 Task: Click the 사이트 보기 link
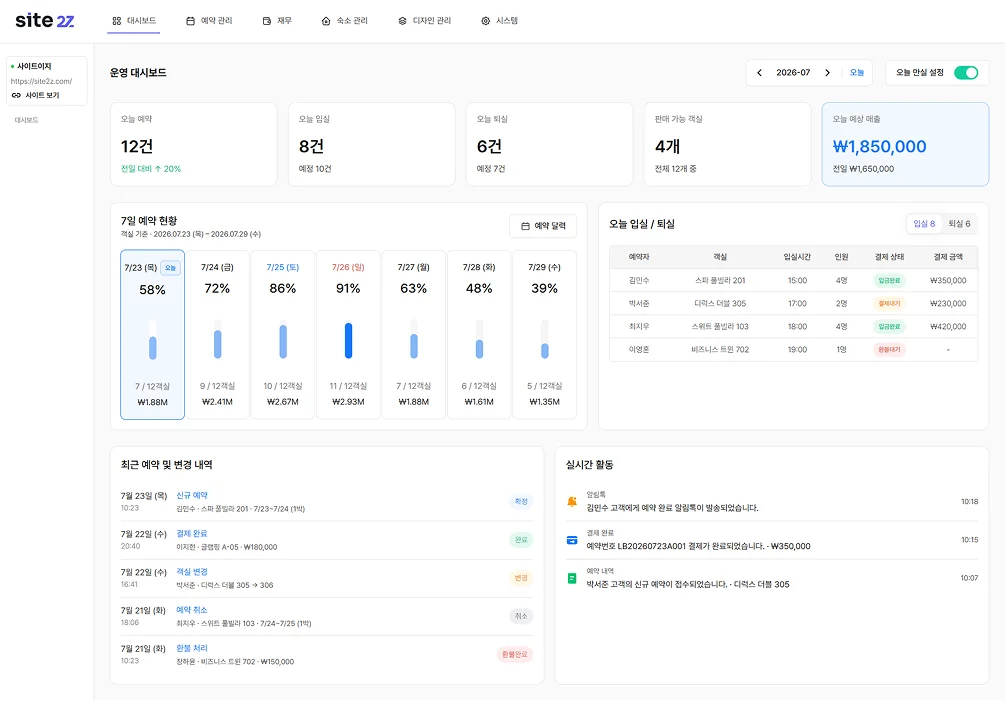[x=42, y=95]
